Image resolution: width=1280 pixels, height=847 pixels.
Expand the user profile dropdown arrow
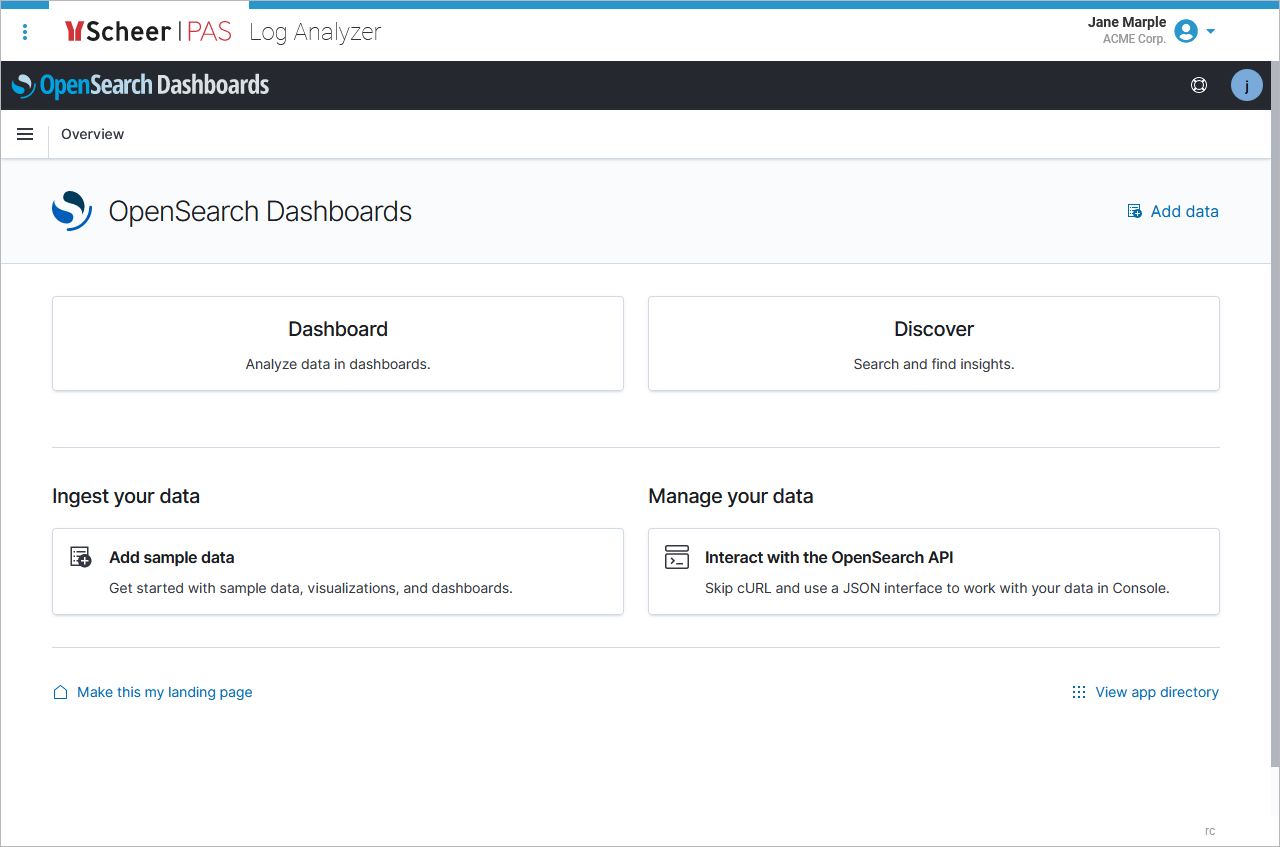(x=1211, y=31)
